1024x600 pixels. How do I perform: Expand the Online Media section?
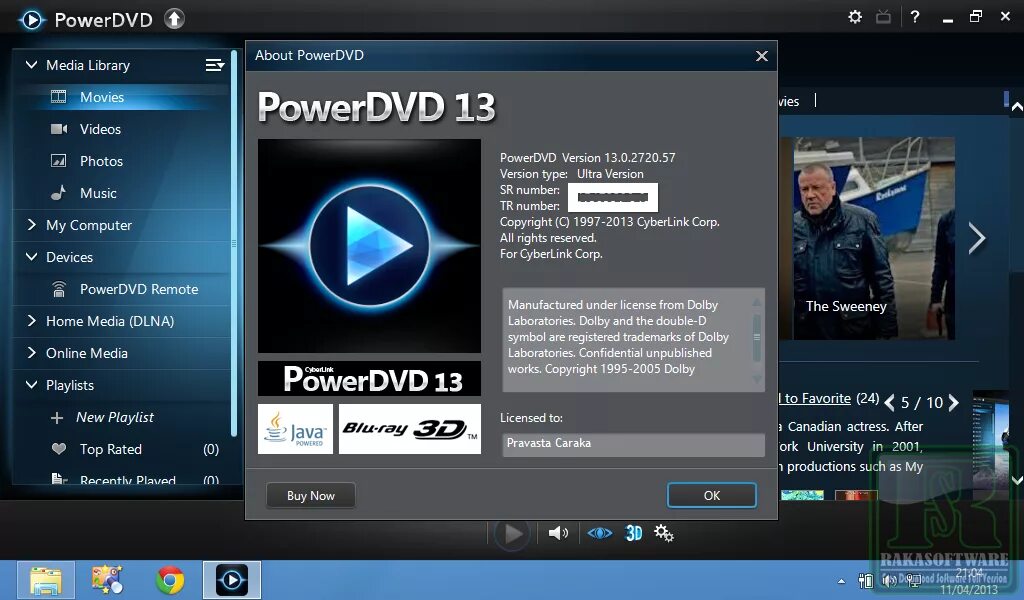pyautogui.click(x=31, y=353)
